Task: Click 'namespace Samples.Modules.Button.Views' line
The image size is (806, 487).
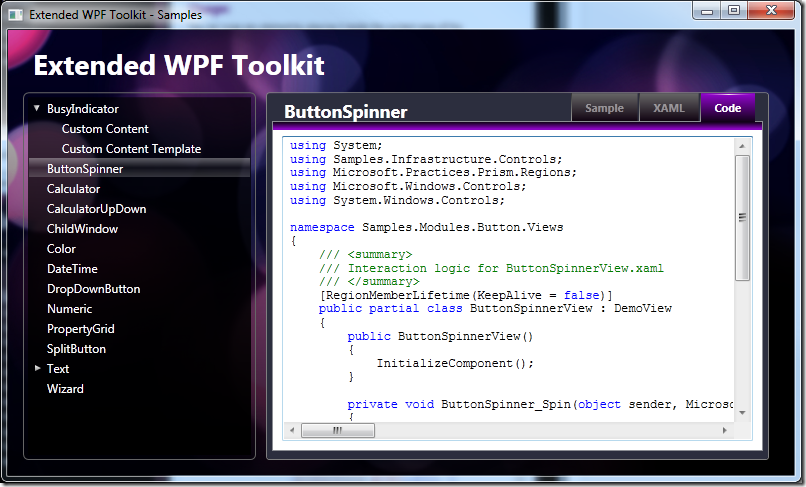Action: click(x=427, y=227)
